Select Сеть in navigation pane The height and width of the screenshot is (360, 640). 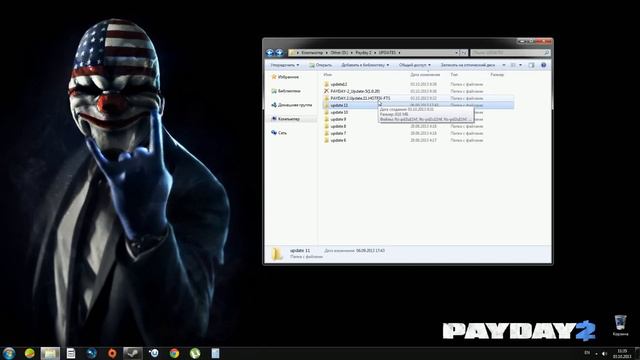click(279, 133)
